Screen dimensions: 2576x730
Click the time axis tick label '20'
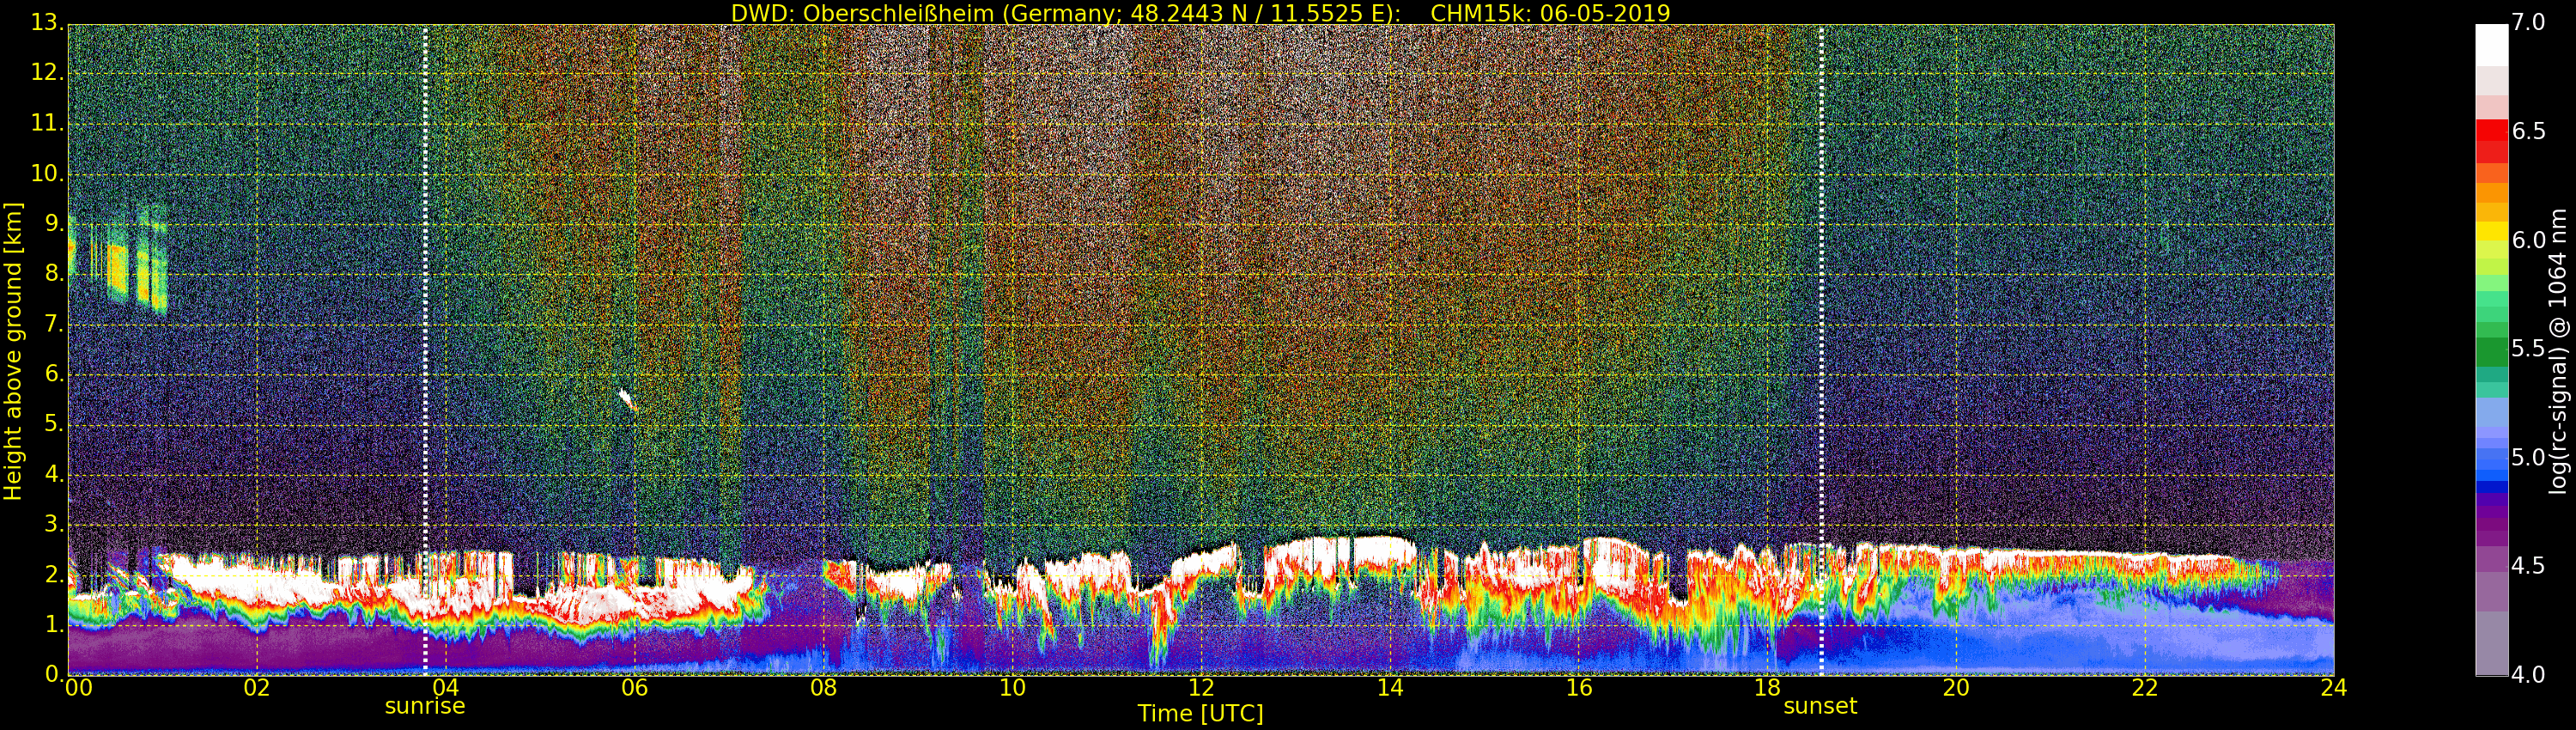coord(1956,688)
